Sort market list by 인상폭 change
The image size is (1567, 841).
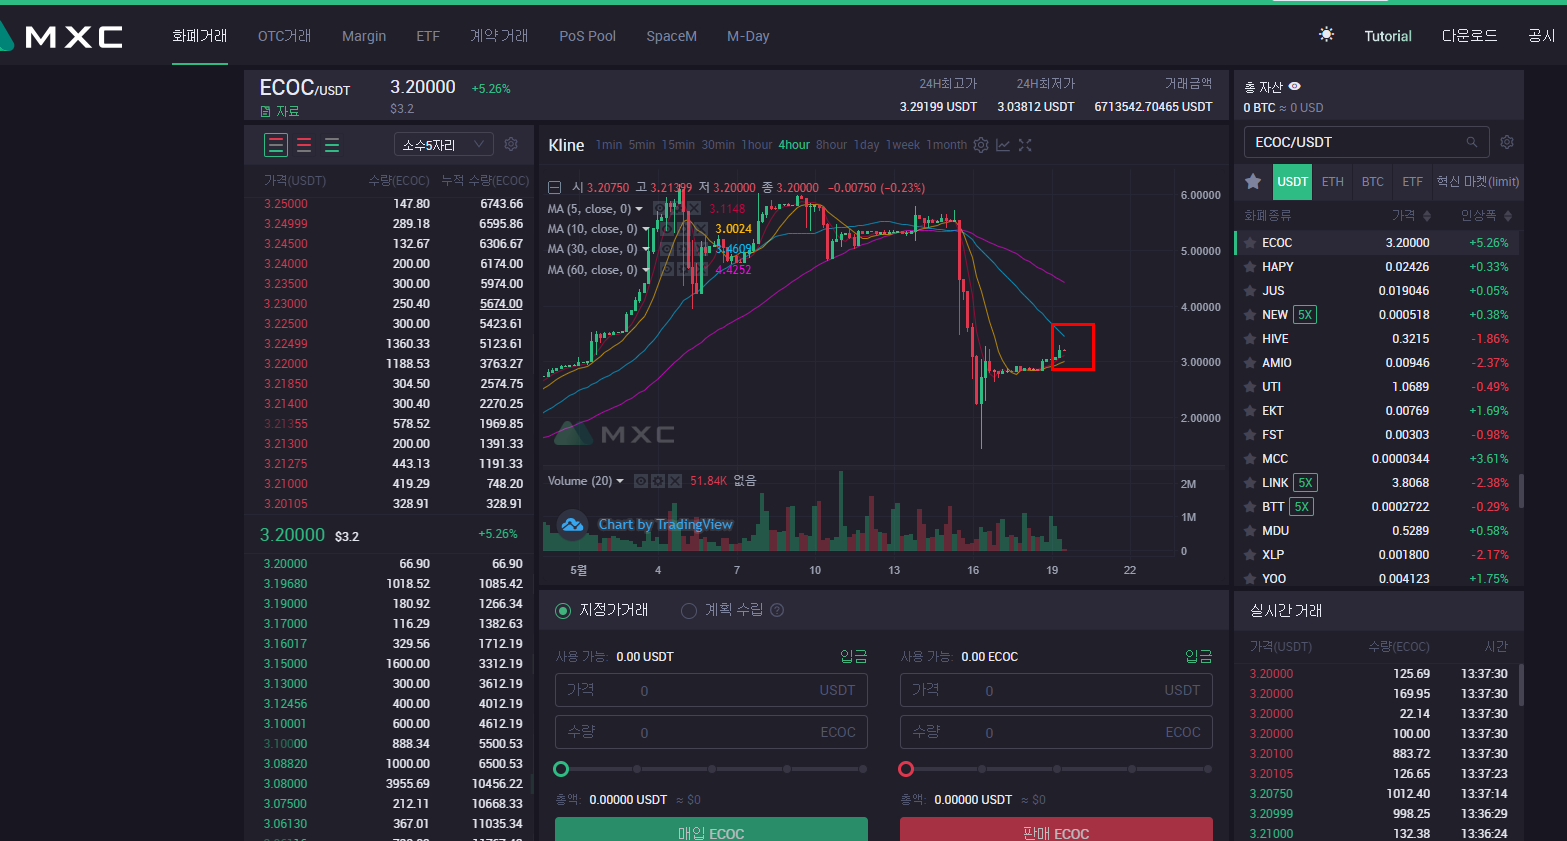[x=1486, y=216]
